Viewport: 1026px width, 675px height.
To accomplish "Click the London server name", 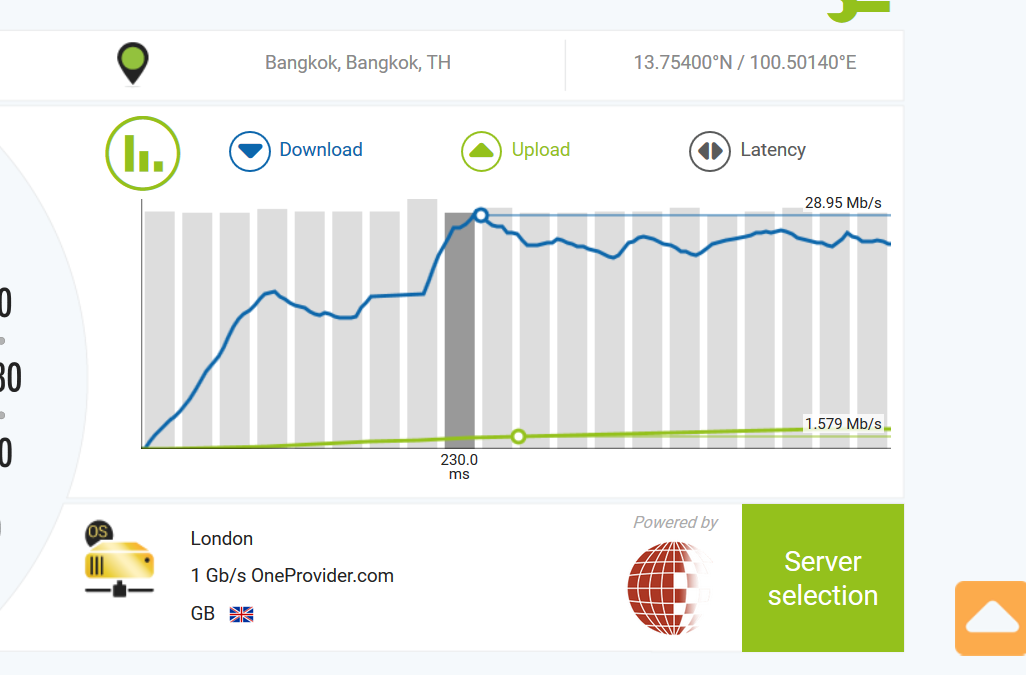I will point(222,539).
